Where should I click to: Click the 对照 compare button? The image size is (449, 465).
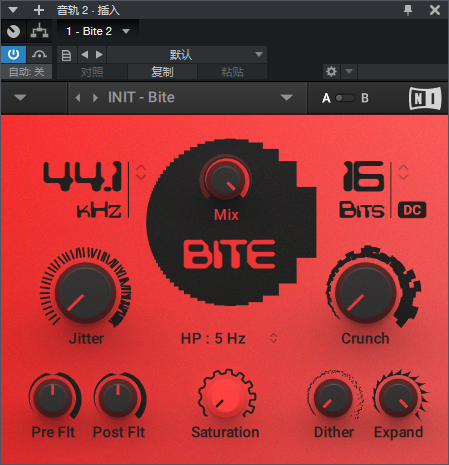(x=92, y=72)
